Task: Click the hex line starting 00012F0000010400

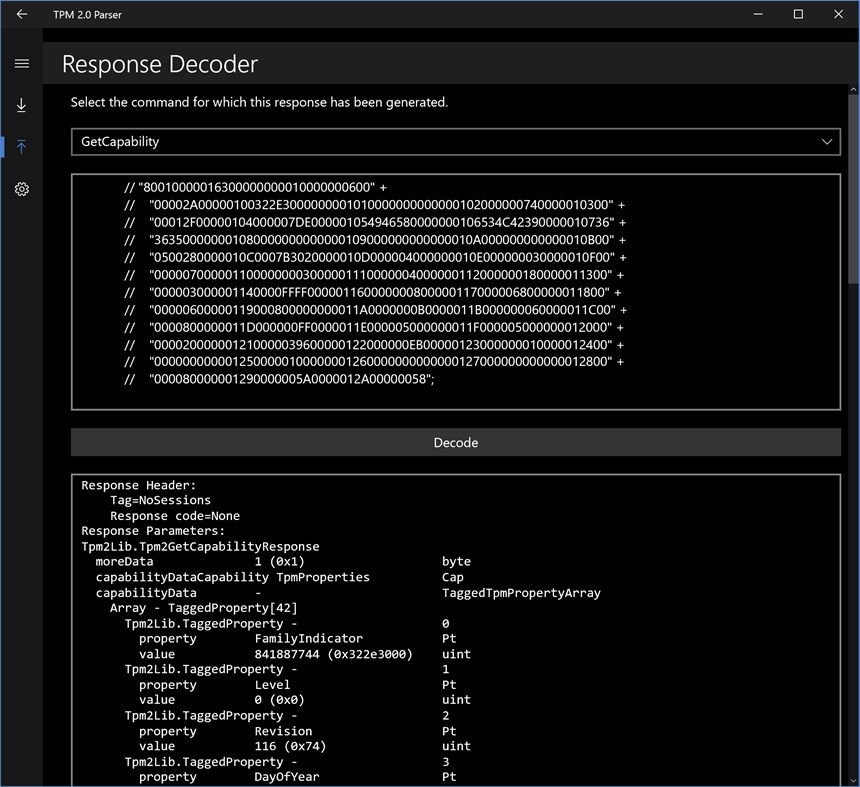Action: click(x=375, y=223)
